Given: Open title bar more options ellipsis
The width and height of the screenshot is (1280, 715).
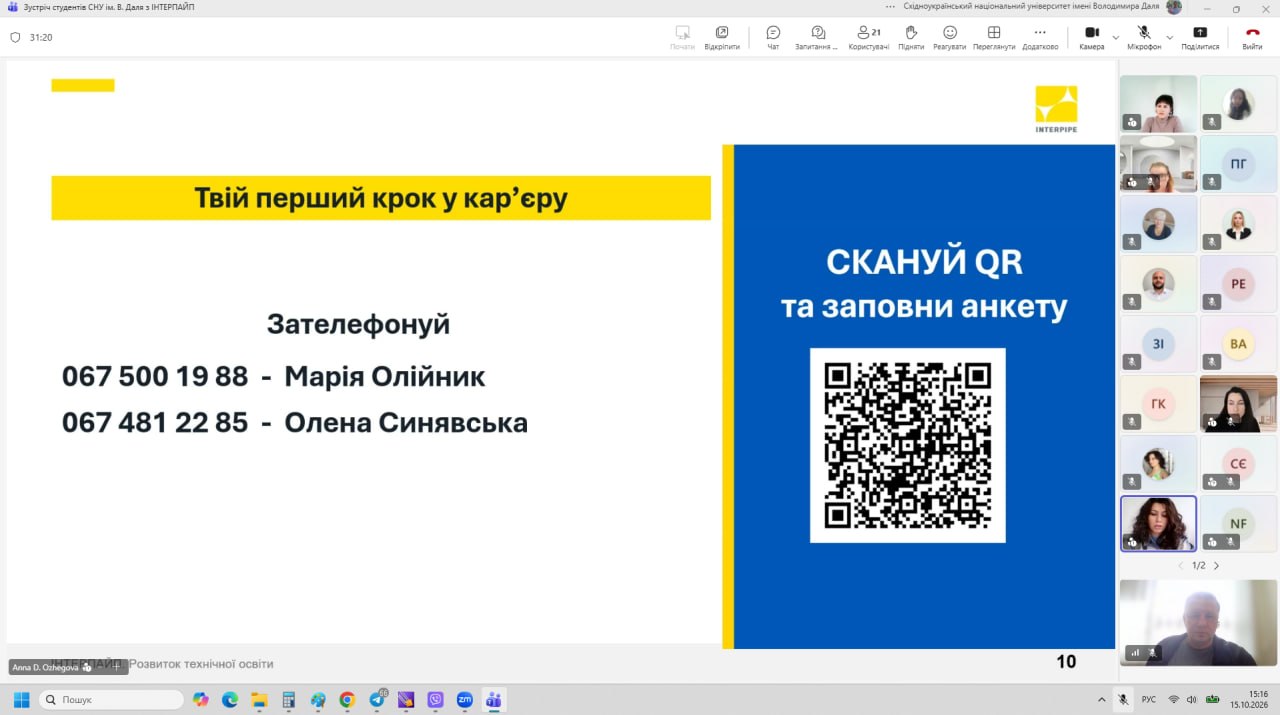Looking at the screenshot, I should tap(890, 7).
